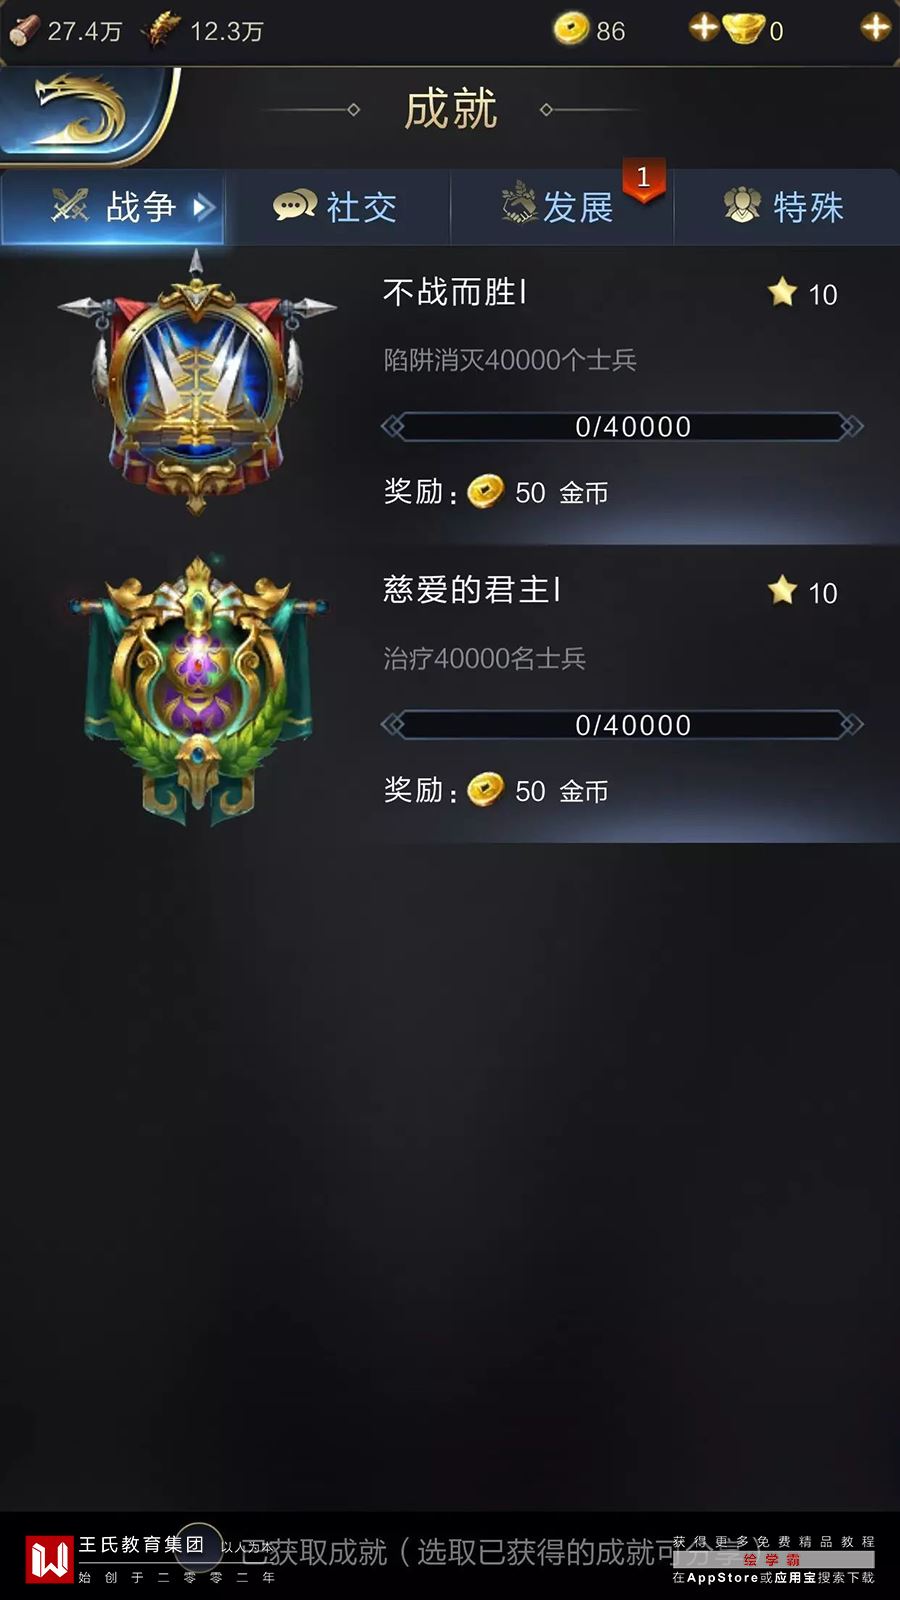The image size is (900, 1600).
Task: Switch to the 社交 tab
Action: coord(337,207)
